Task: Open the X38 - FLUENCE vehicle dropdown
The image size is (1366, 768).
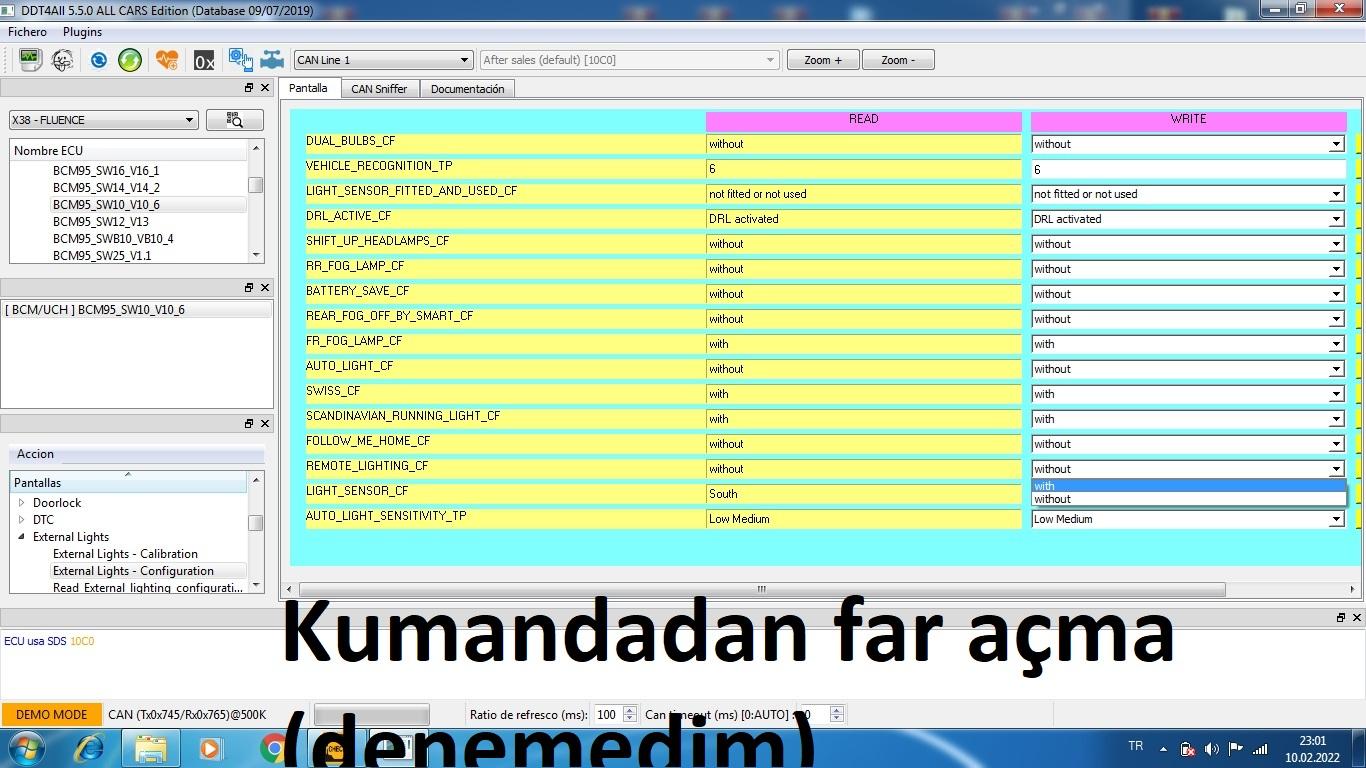Action: tap(103, 120)
